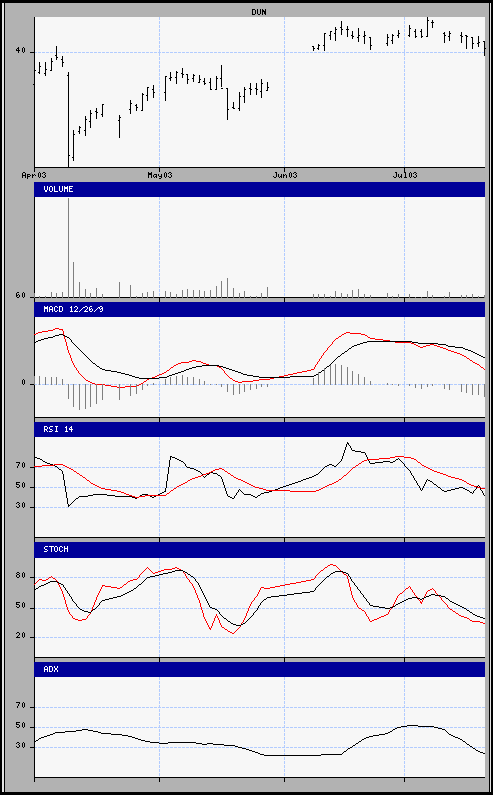Click the Apr03 date axis label

[35, 175]
